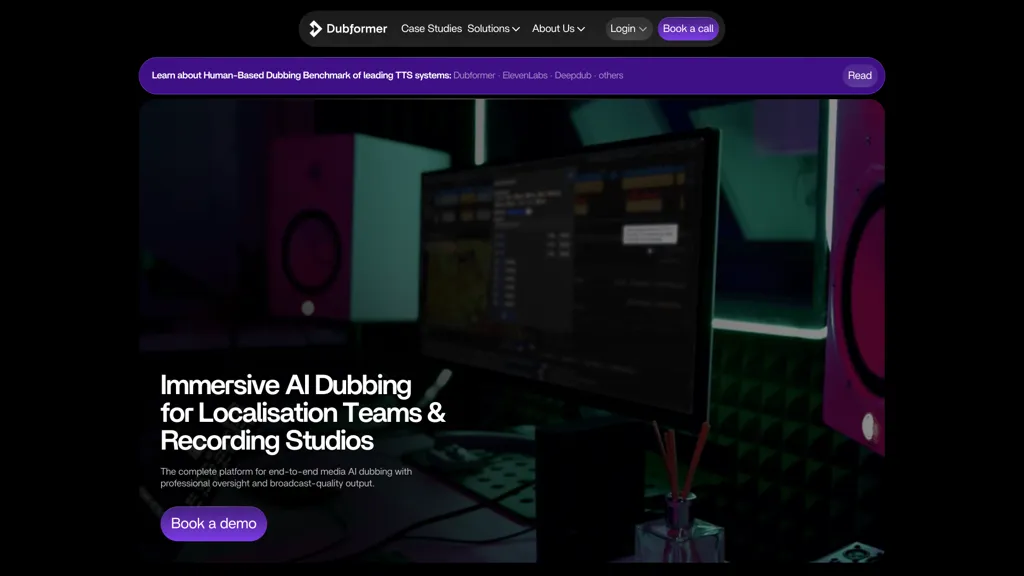Open the Dubformer link in the banner
The height and width of the screenshot is (576, 1024).
pos(474,75)
